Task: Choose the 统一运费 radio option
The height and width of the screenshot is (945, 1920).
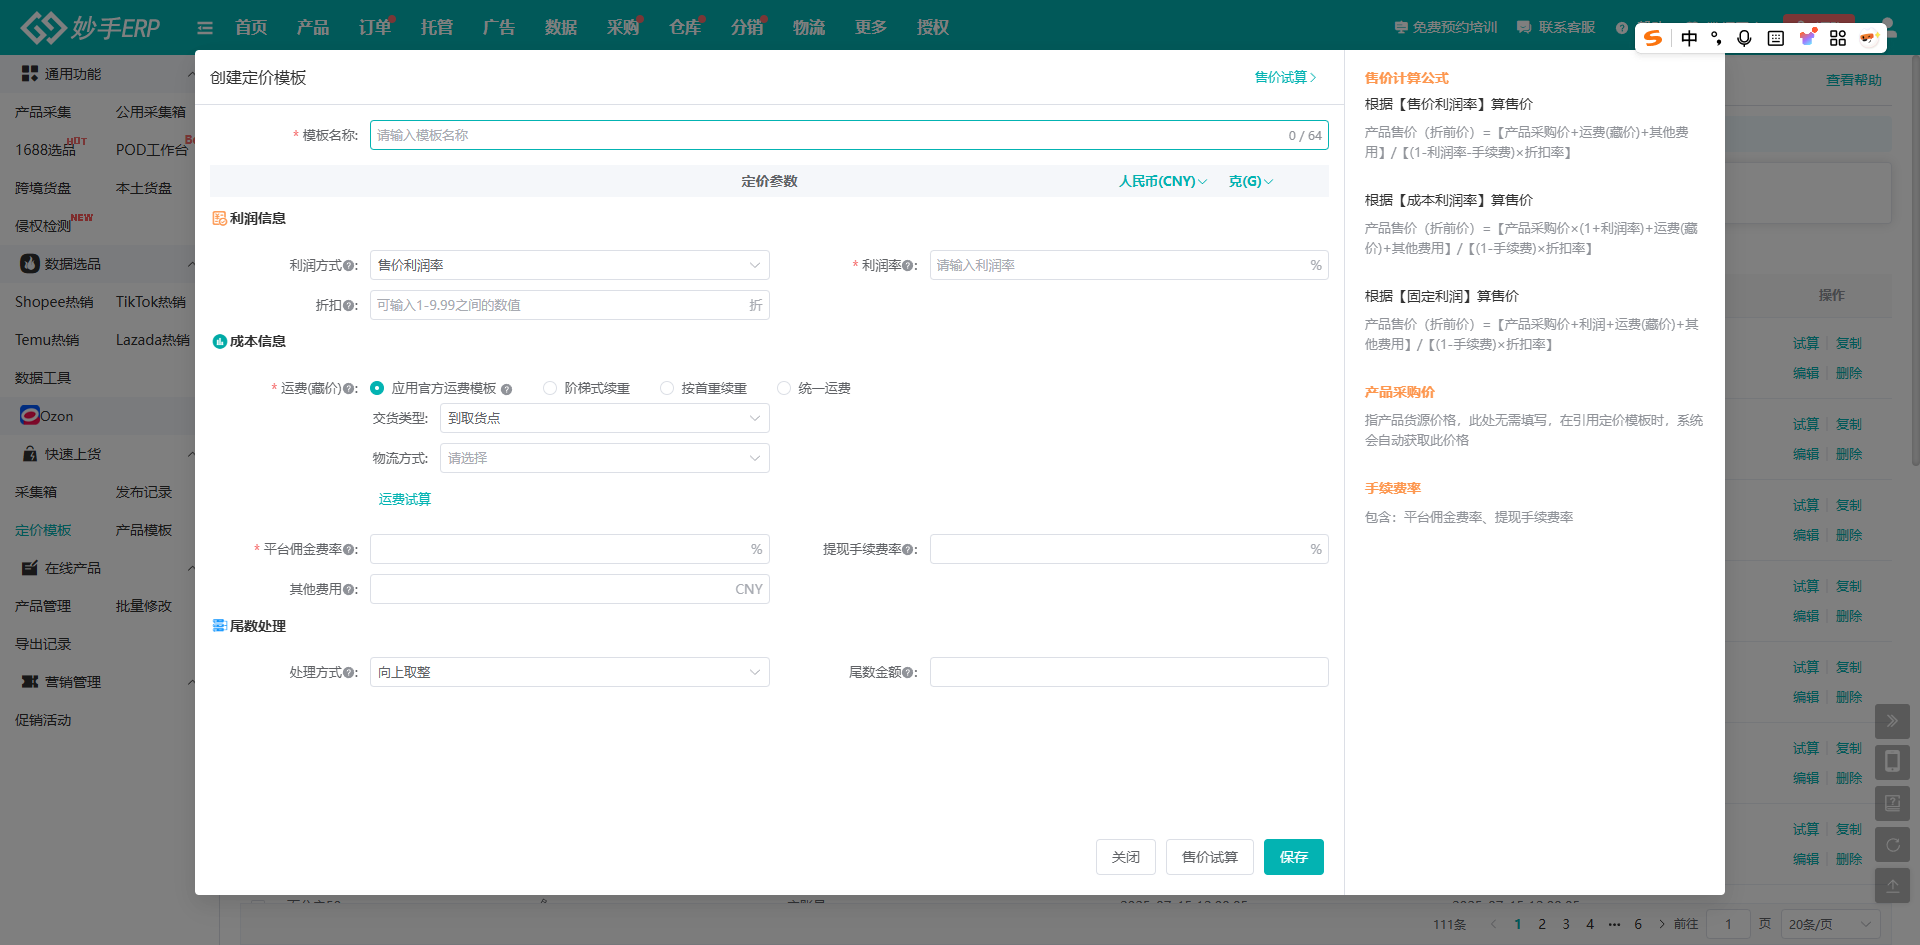Action: (x=784, y=388)
